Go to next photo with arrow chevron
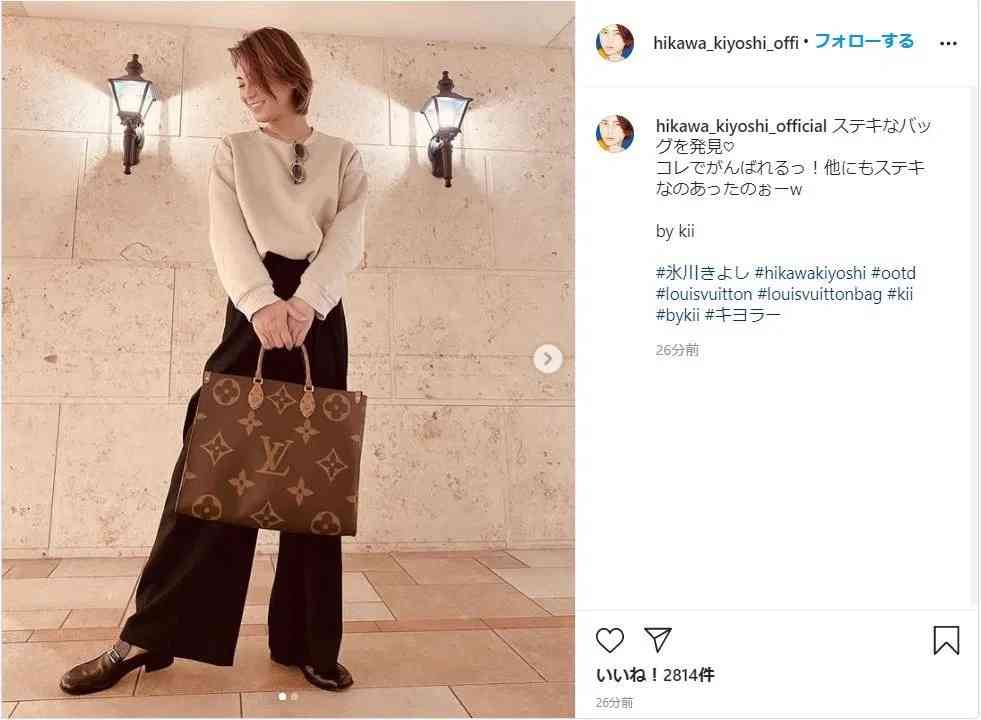This screenshot has height=720, width=981. pos(547,359)
